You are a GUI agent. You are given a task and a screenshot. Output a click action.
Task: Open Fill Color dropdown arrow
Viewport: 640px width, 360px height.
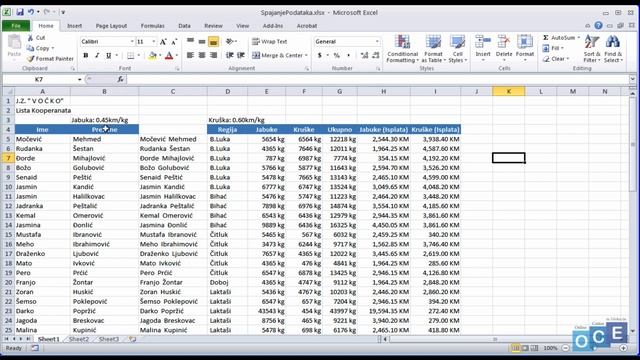(160, 55)
